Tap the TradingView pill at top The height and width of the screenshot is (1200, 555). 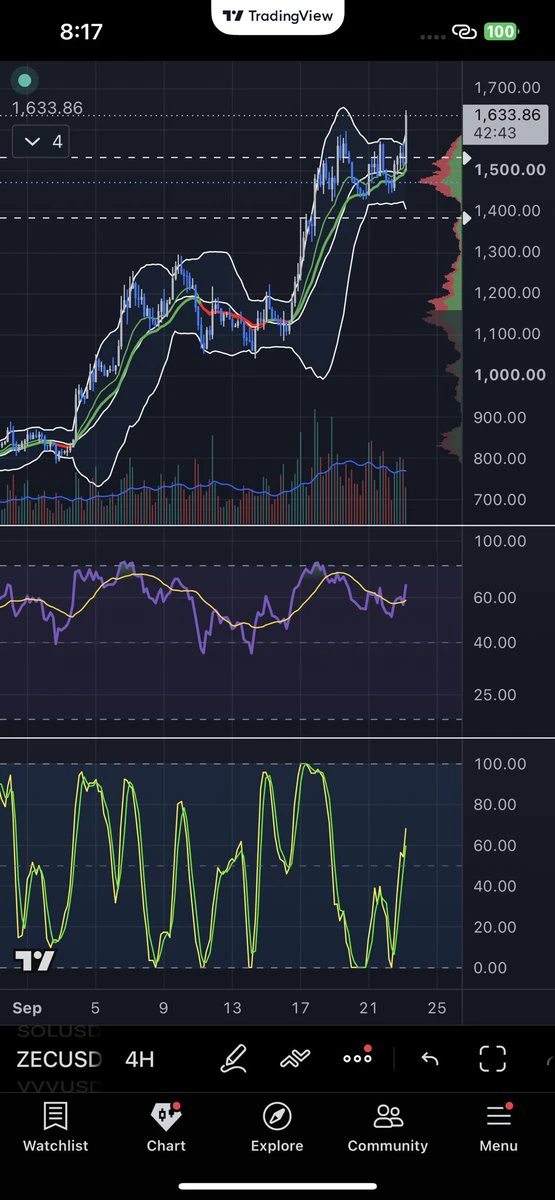(x=278, y=17)
